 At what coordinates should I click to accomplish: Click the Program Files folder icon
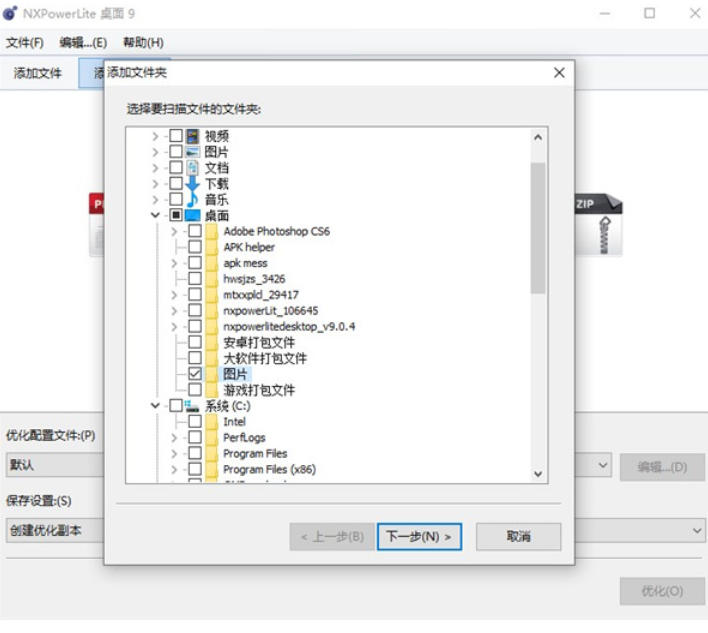pos(211,453)
